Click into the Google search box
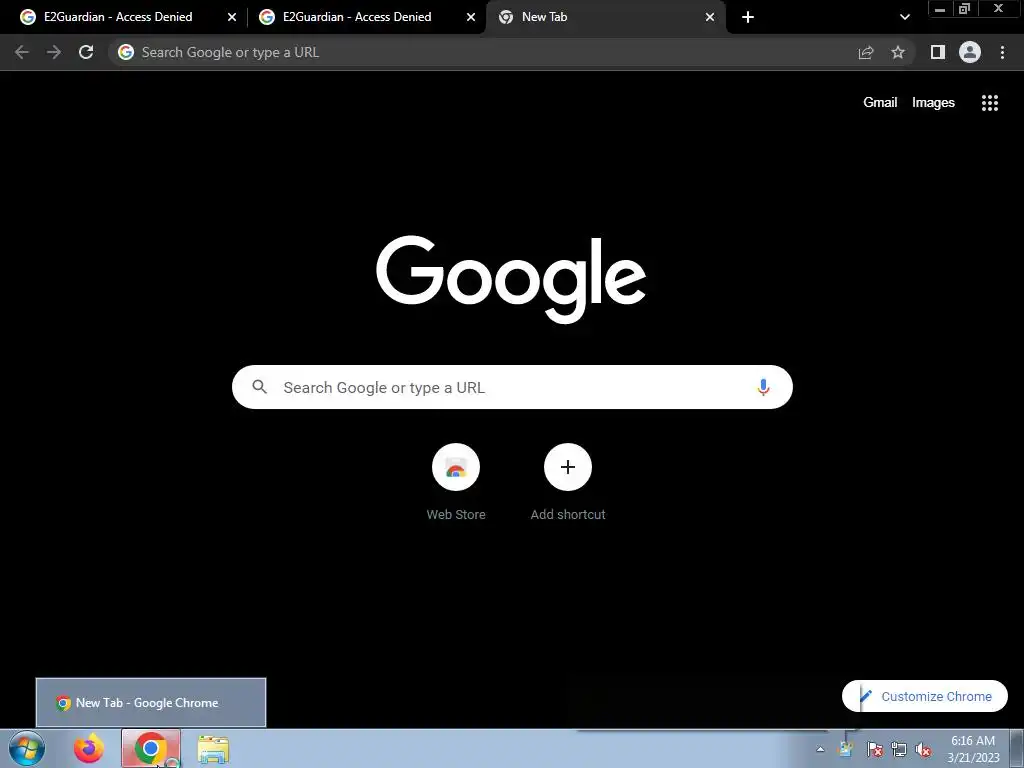Viewport: 1024px width, 768px height. (513, 387)
